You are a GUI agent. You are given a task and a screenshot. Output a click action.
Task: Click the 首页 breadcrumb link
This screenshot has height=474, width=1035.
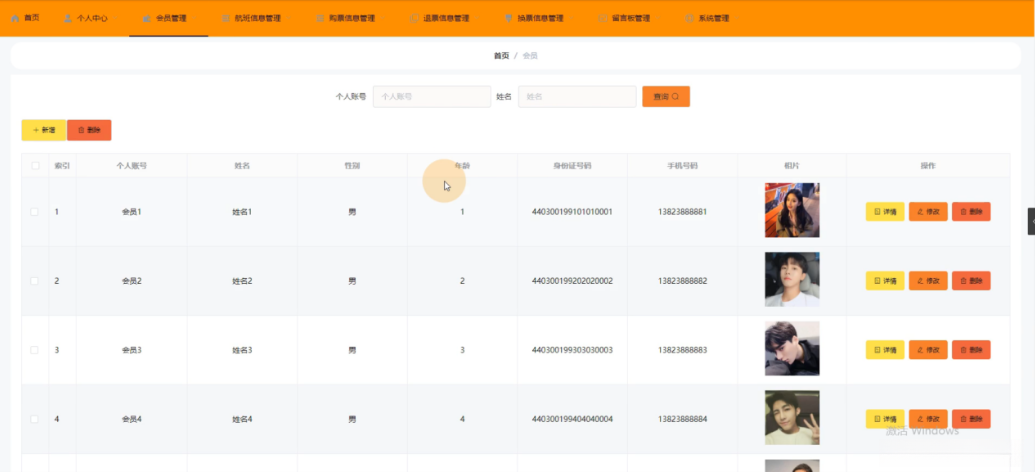tap(502, 56)
